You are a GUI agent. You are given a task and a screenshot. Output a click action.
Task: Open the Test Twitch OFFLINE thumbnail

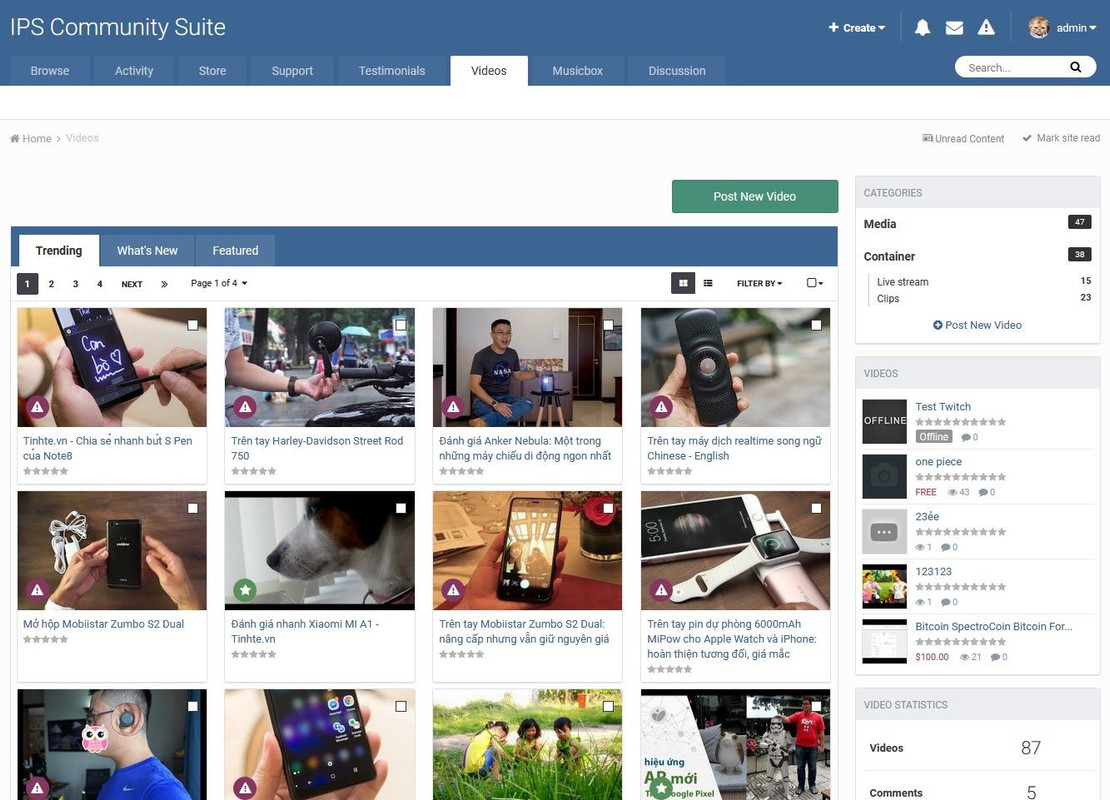point(884,421)
